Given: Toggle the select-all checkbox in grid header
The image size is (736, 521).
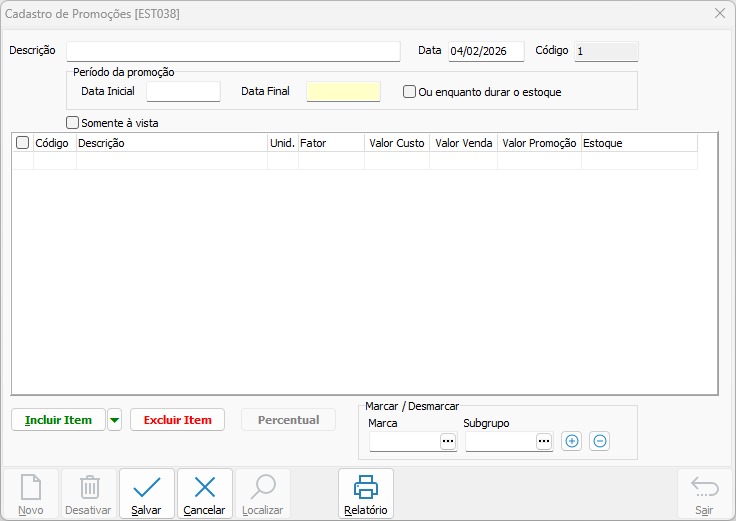Looking at the screenshot, I should (x=23, y=143).
